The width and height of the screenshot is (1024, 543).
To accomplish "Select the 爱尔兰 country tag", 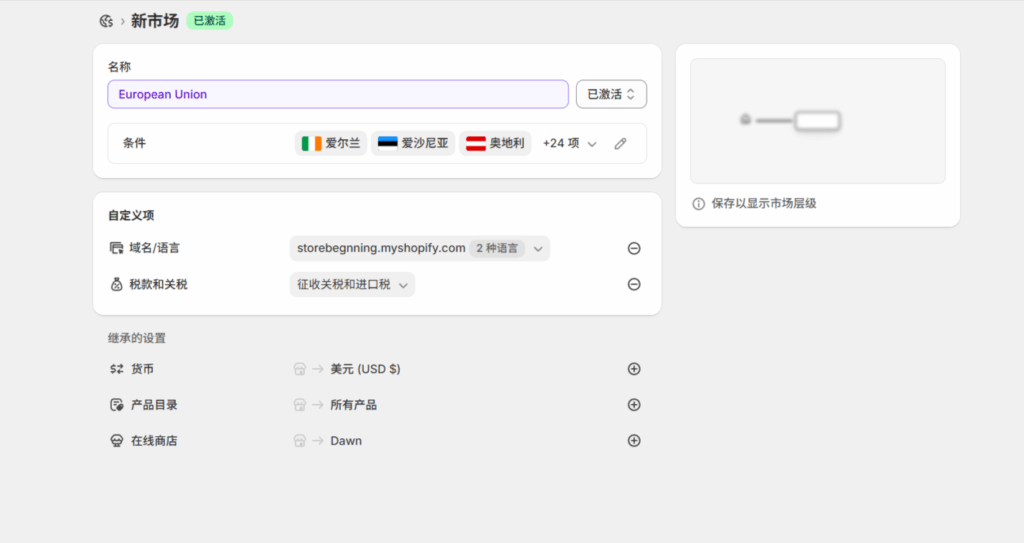I will 330,144.
